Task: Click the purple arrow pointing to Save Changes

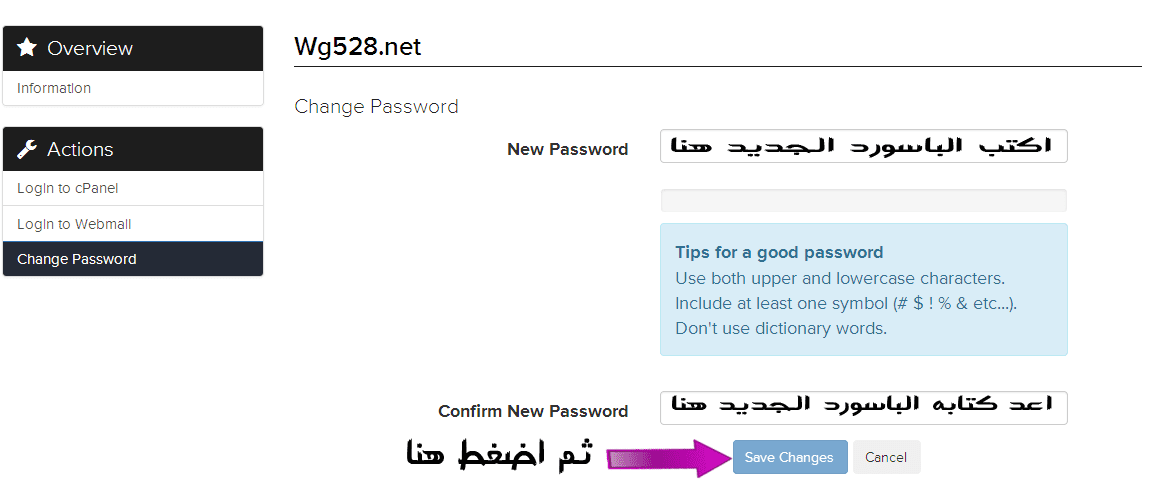Action: pos(667,458)
